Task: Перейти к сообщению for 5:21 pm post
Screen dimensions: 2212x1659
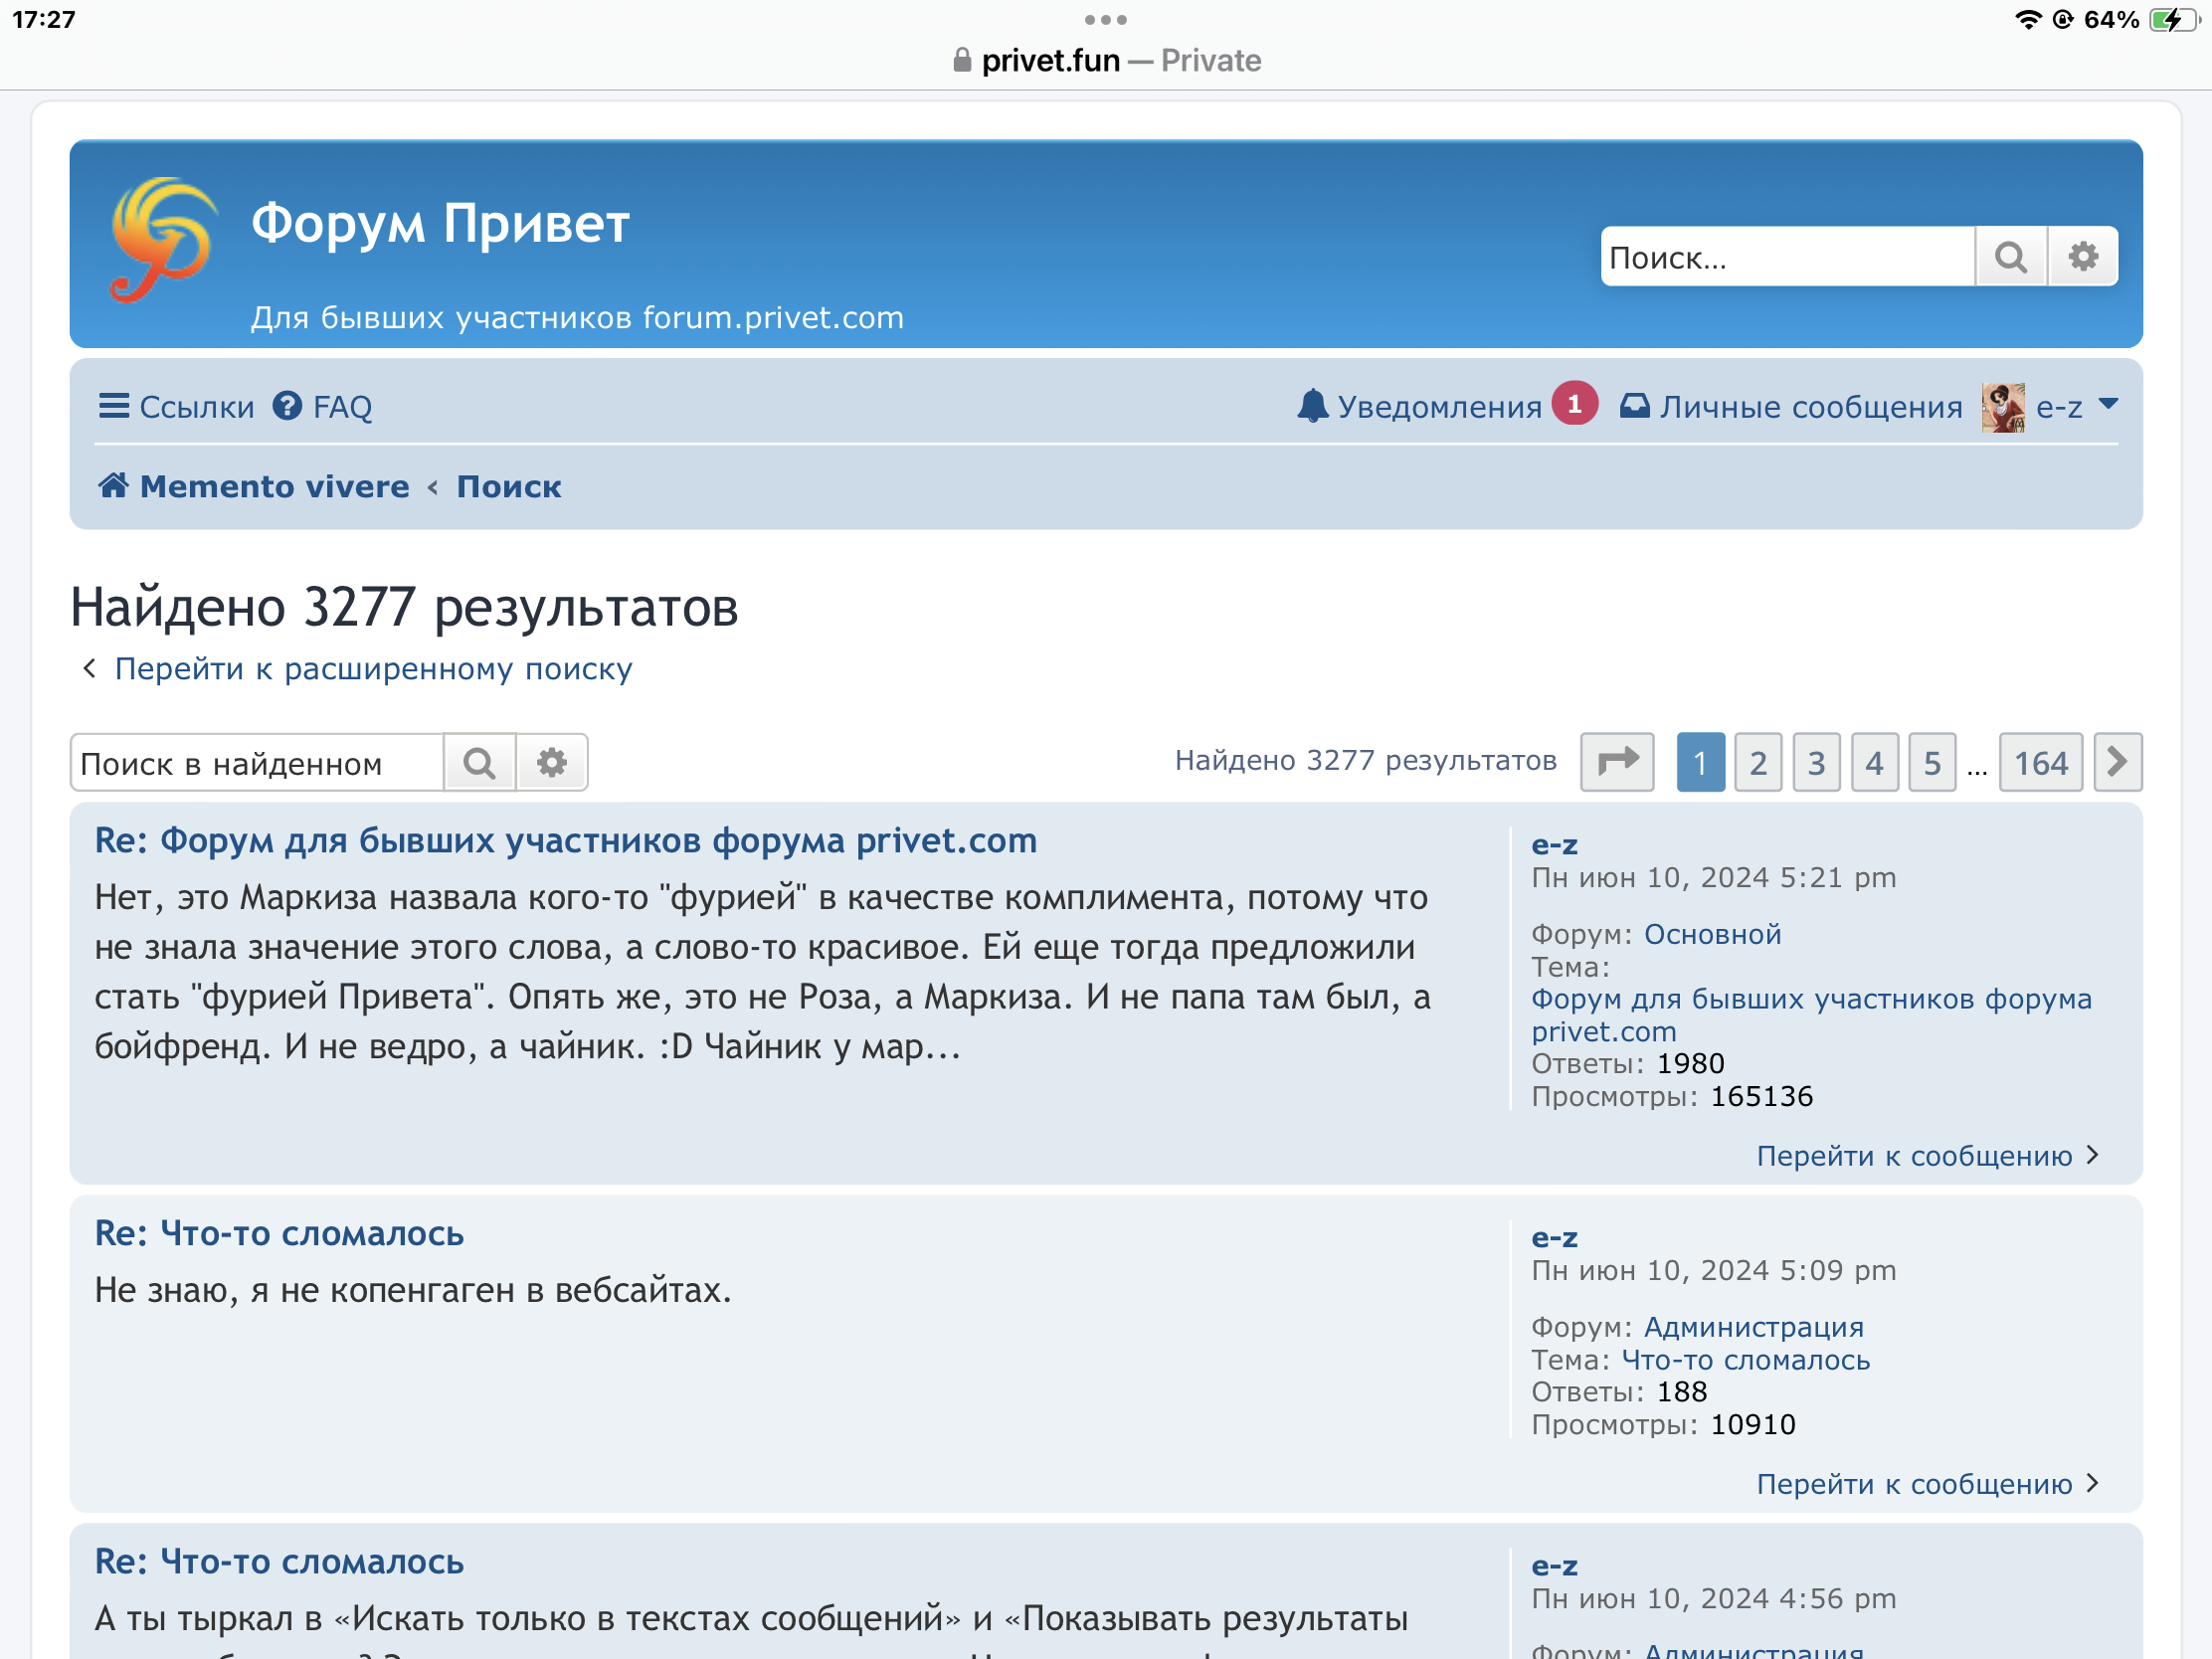Action: click(1927, 1156)
